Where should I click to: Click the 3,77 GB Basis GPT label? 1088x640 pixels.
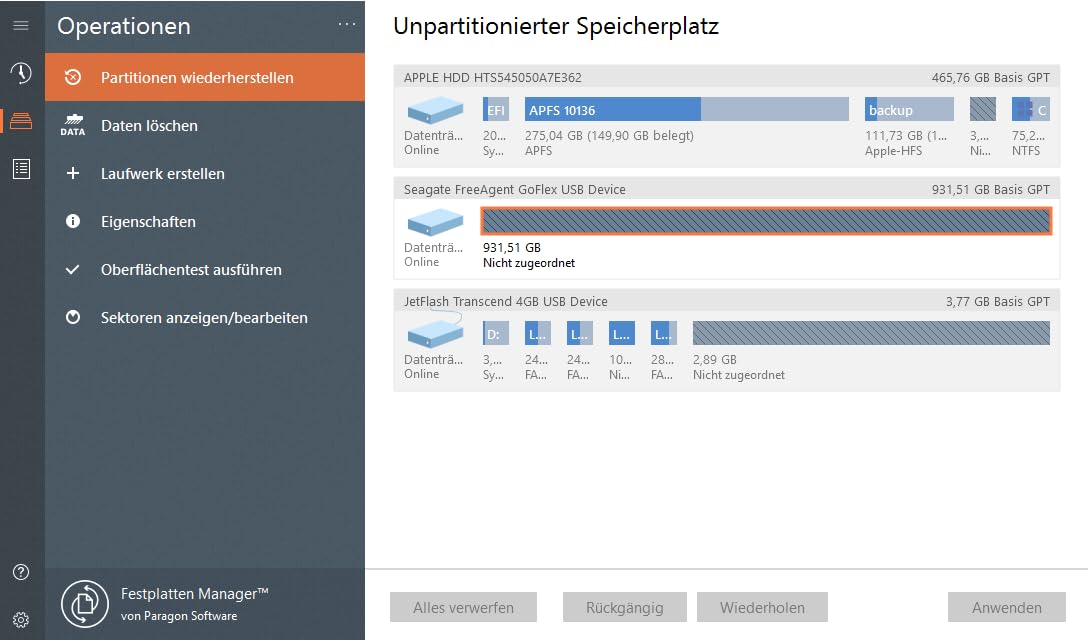click(998, 301)
